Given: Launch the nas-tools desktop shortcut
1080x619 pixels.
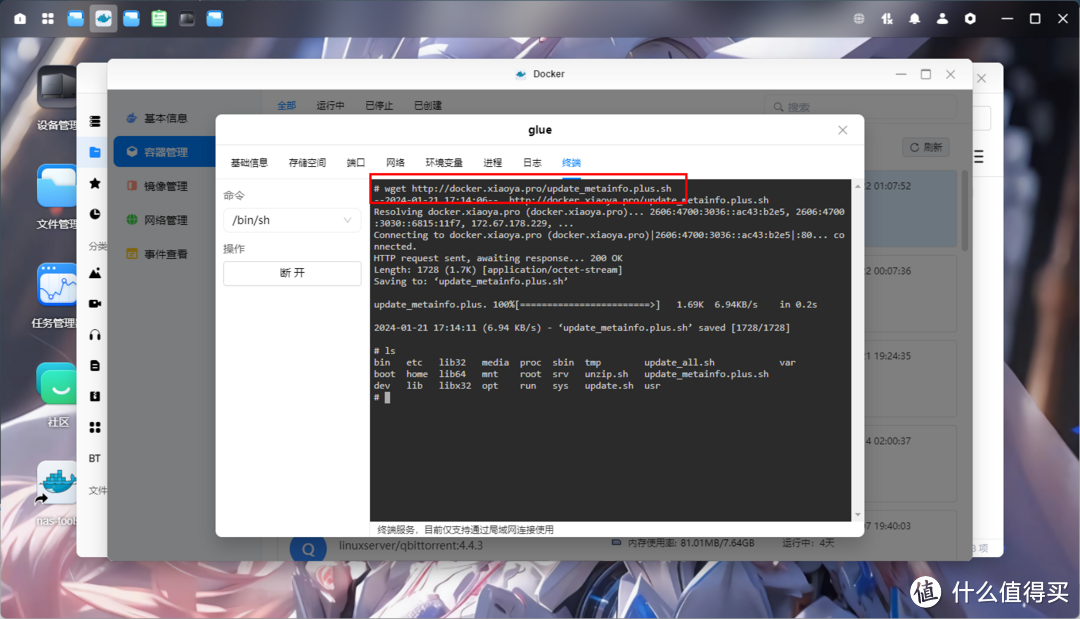Looking at the screenshot, I should coord(57,480).
